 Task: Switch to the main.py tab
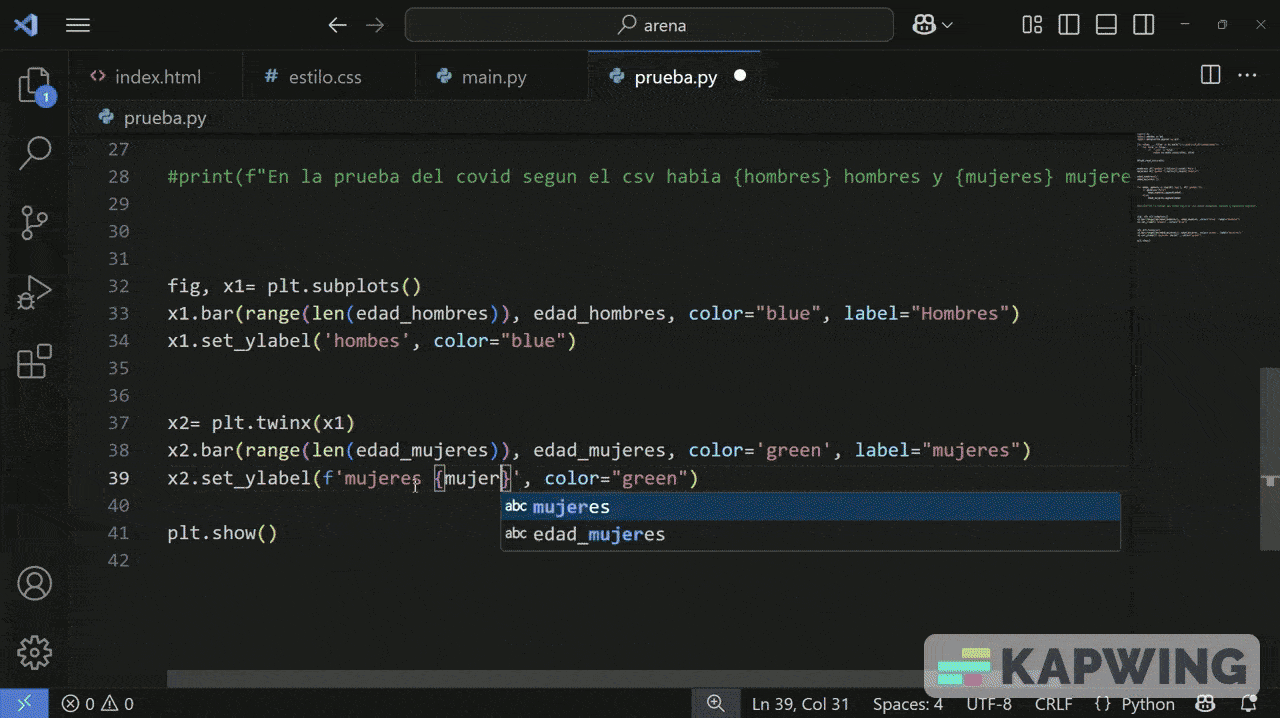point(493,77)
